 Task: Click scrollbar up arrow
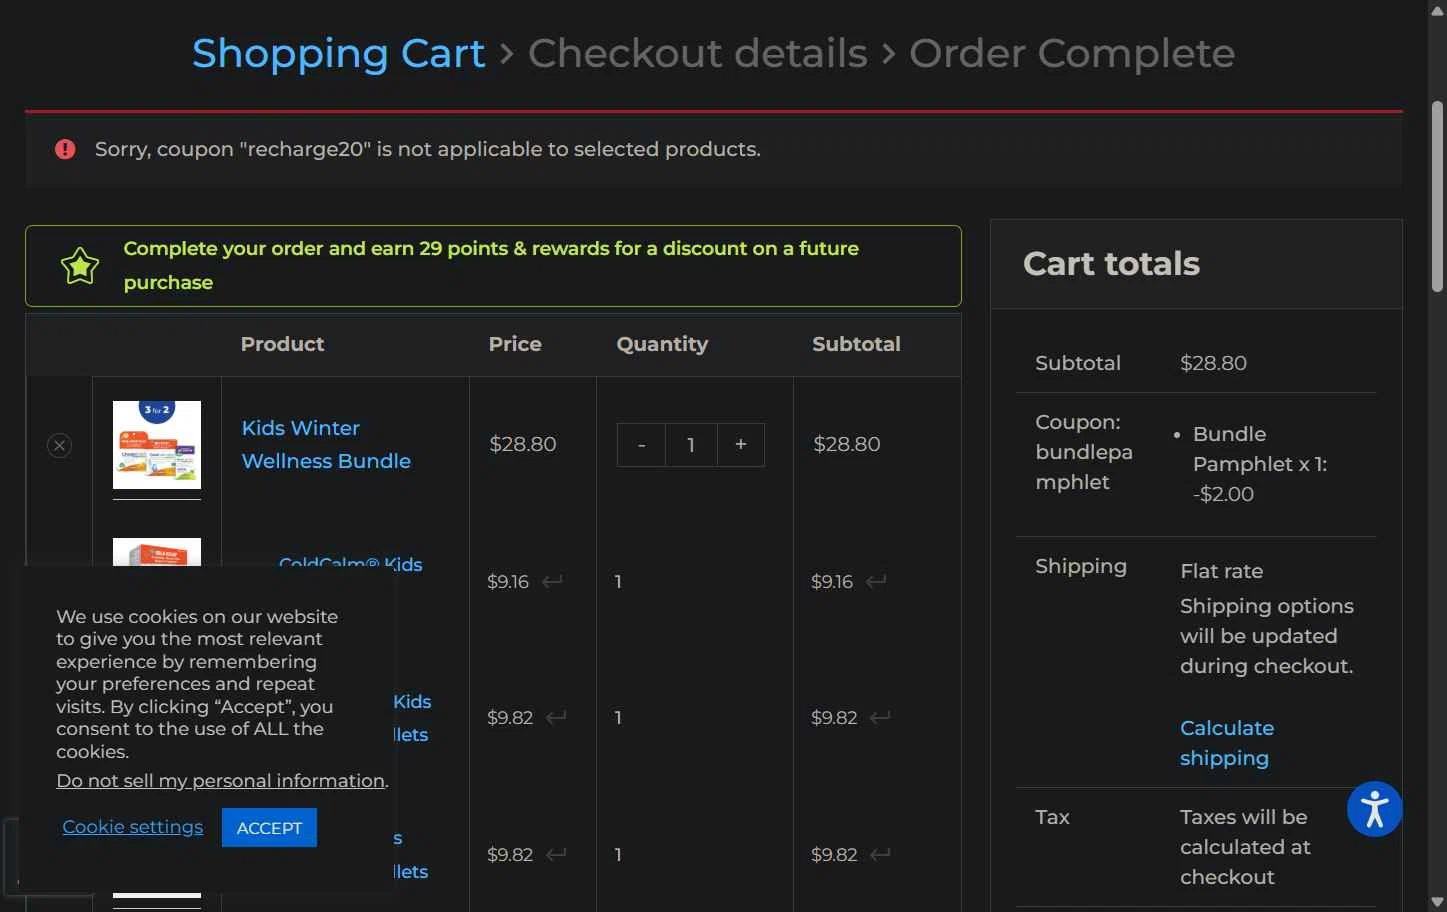[1438, 9]
